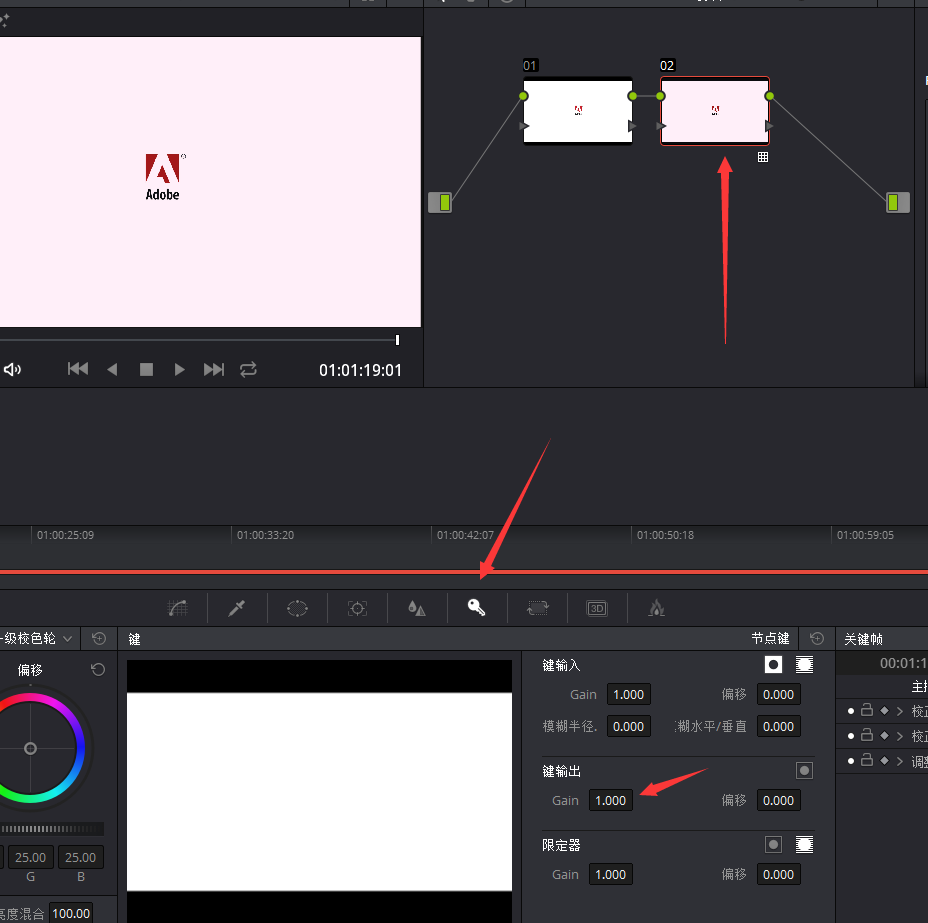The width and height of the screenshot is (928, 923).
Task: Click the 节点键 label
Action: click(x=770, y=638)
